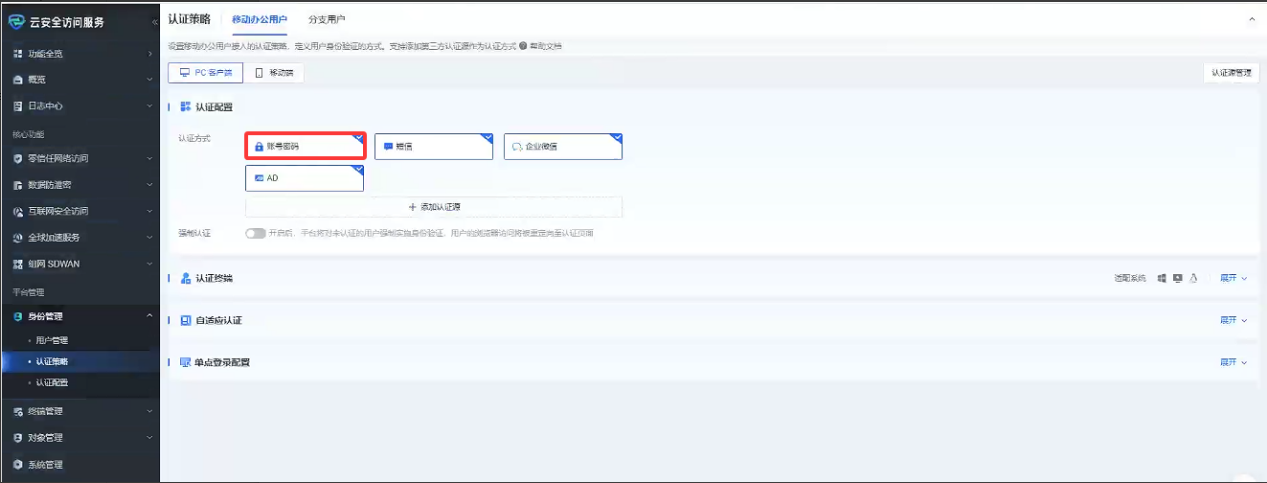This screenshot has width=1267, height=483.
Task: Click the 自适应认证 section icon
Action: (x=185, y=320)
